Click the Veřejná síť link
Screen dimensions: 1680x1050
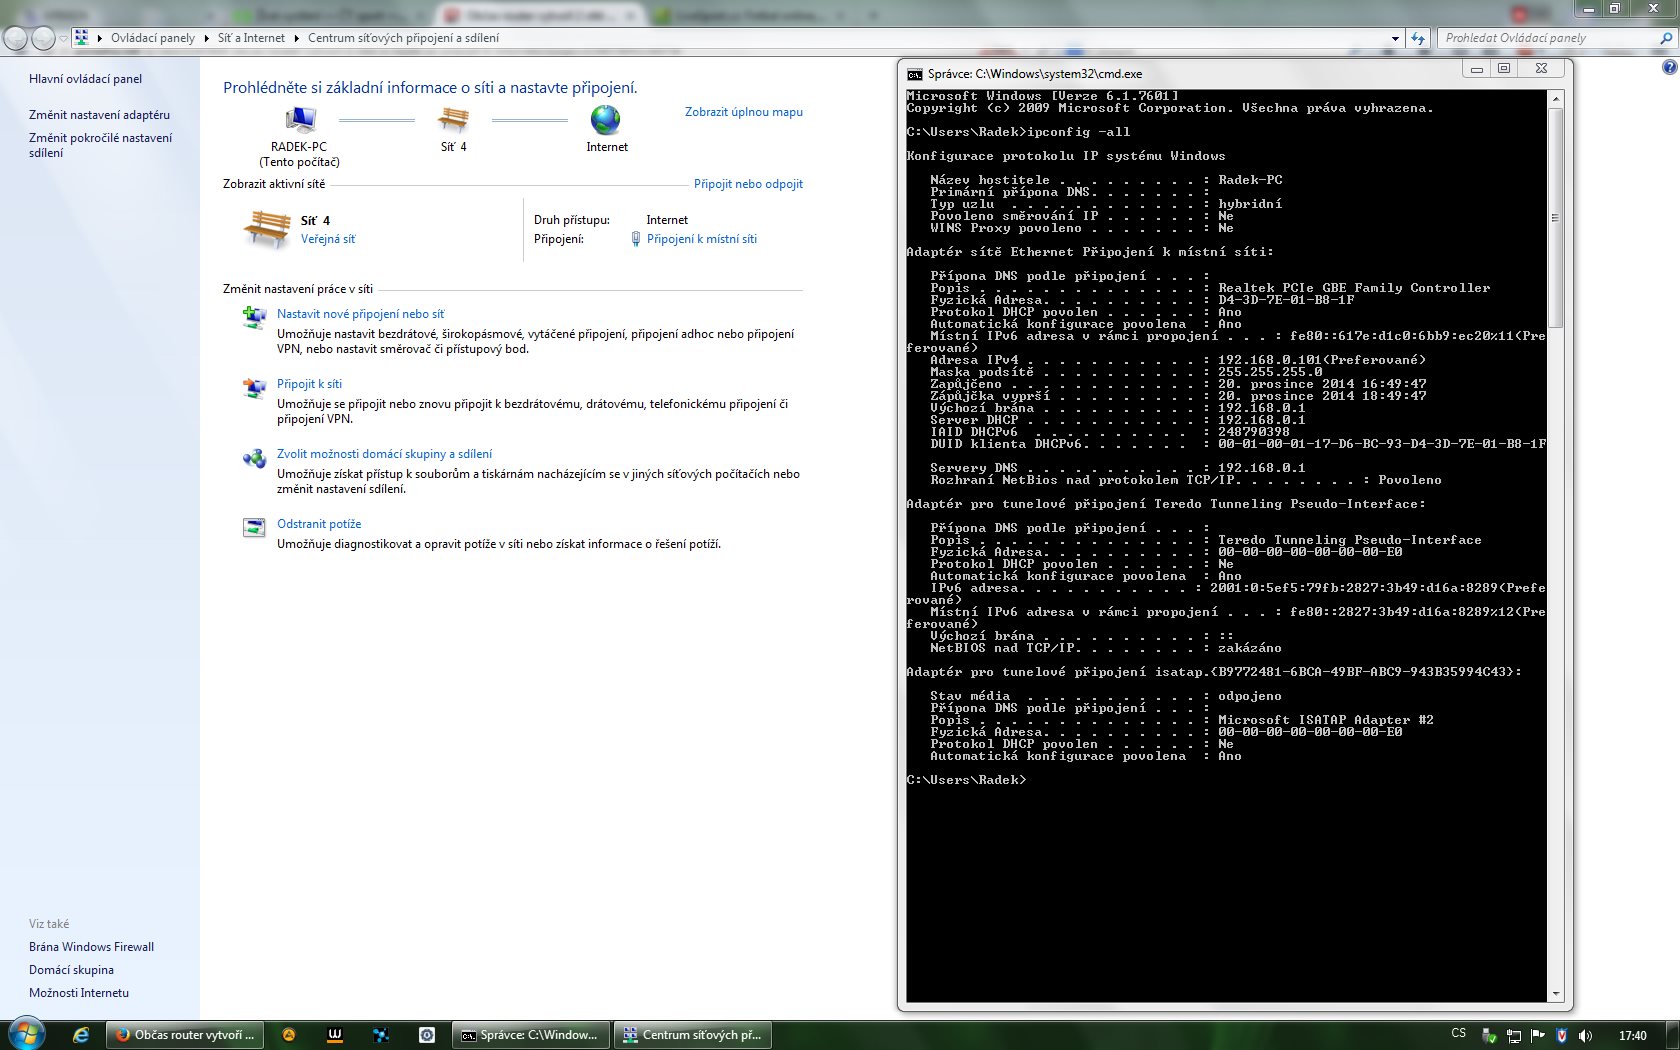pos(328,239)
